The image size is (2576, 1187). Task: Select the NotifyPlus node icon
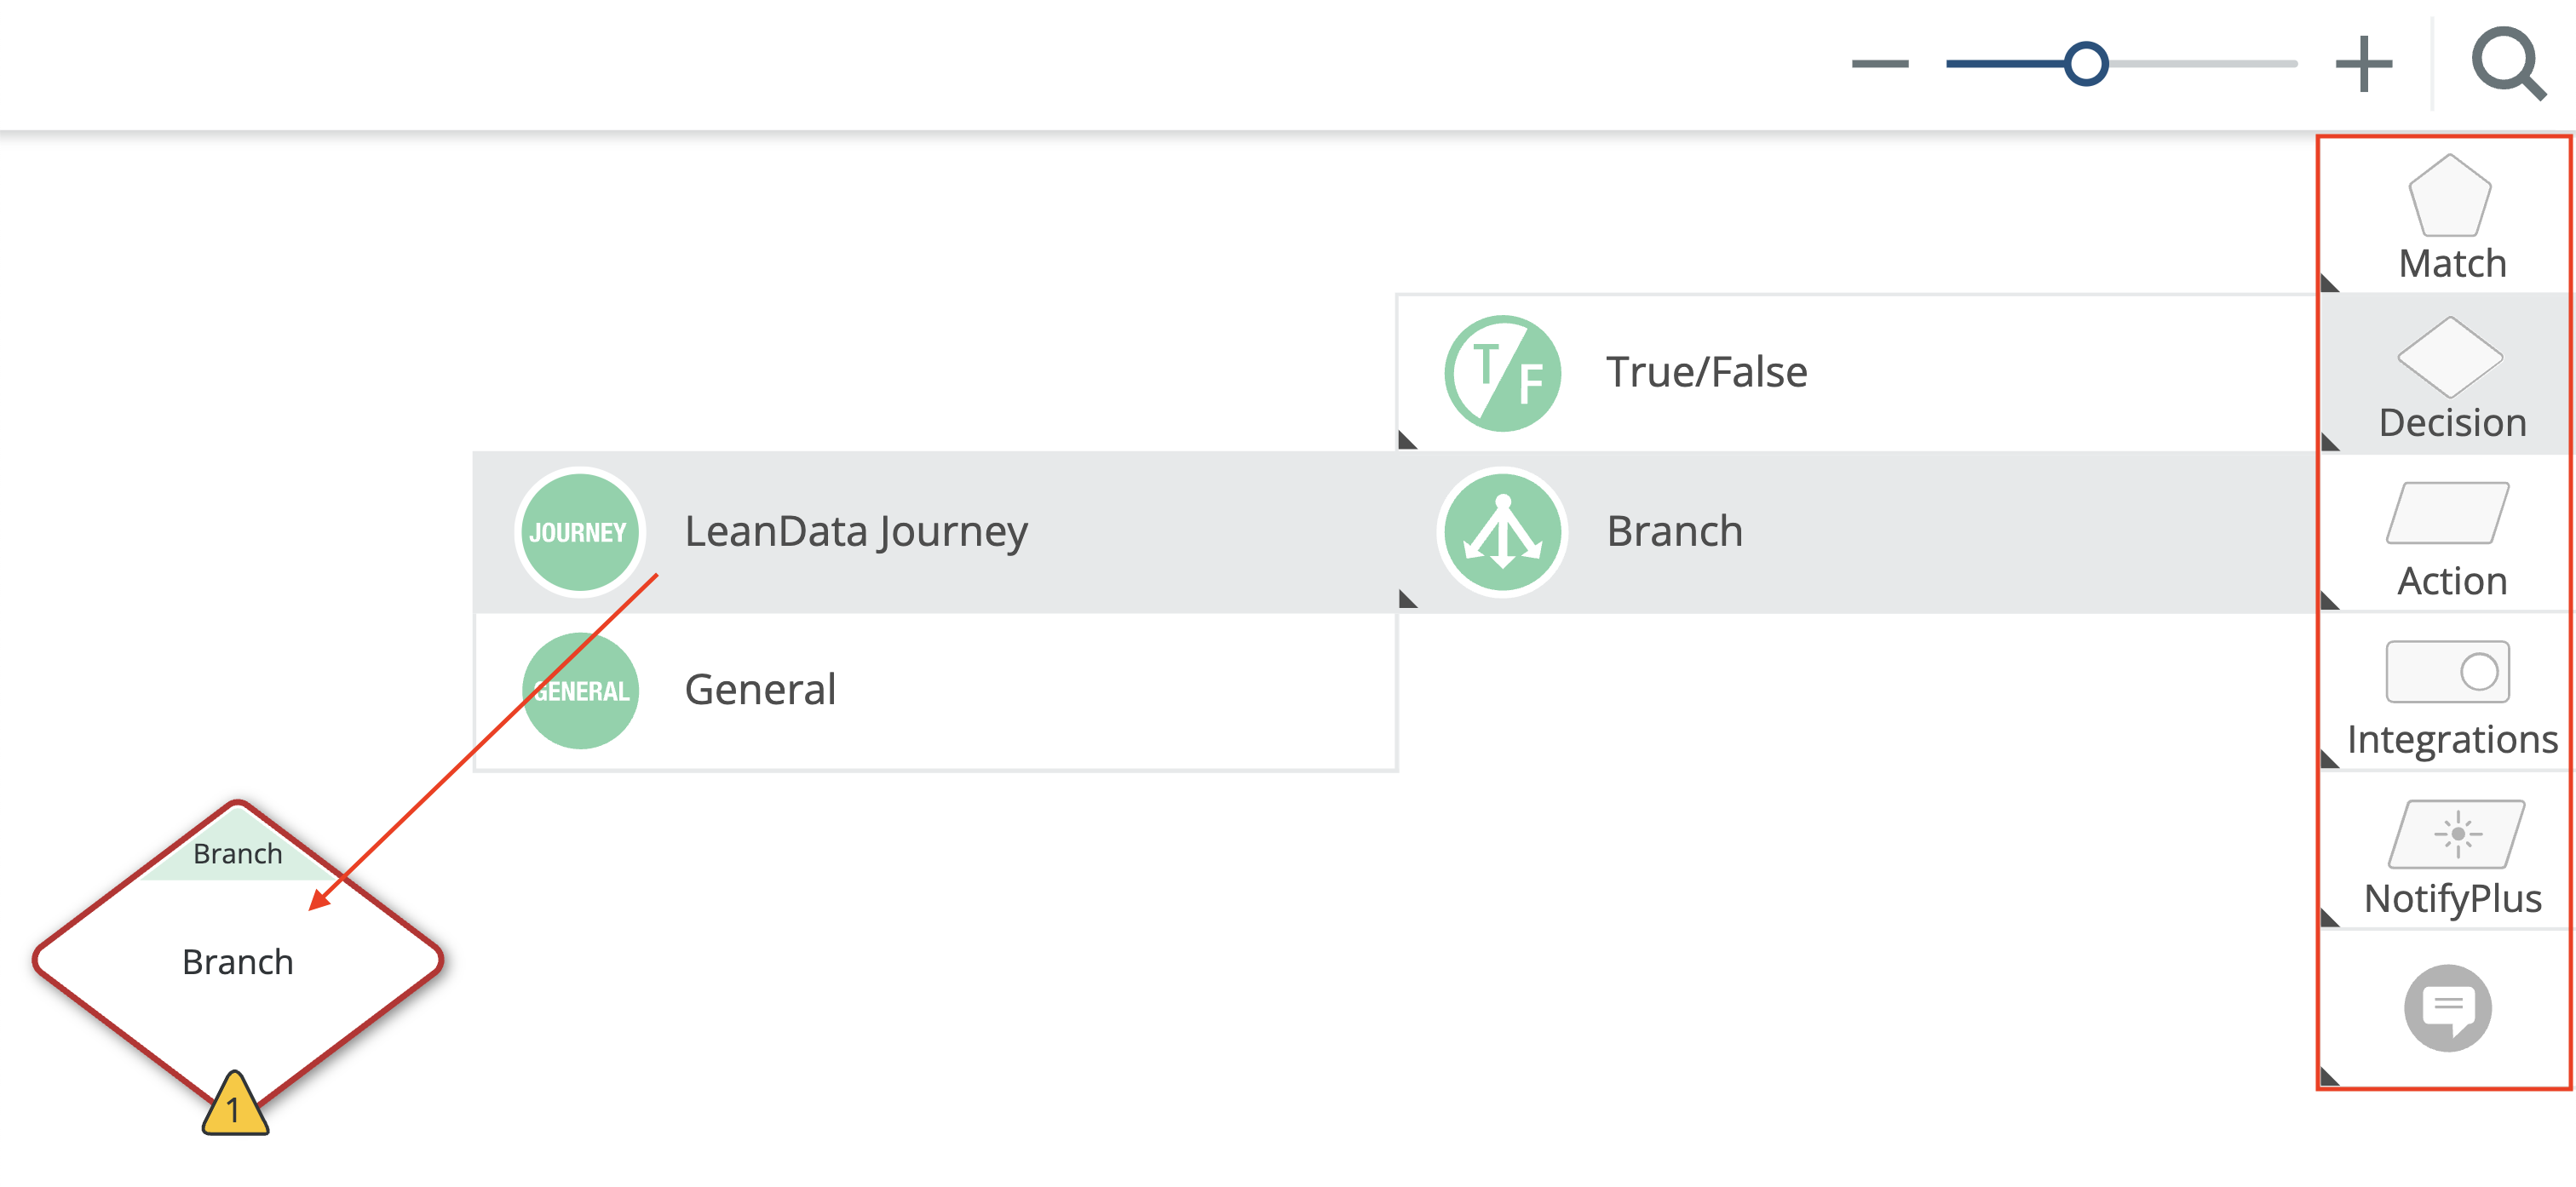(x=2455, y=833)
